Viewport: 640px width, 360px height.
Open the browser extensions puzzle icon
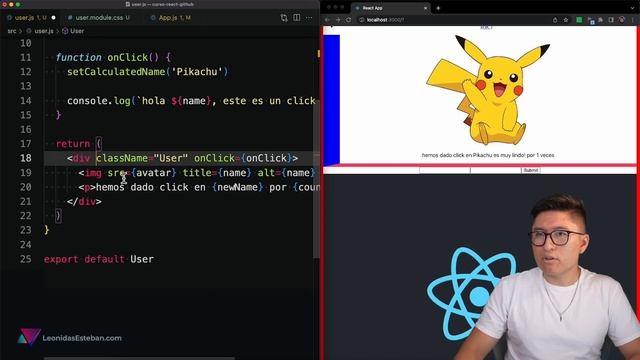click(x=601, y=20)
